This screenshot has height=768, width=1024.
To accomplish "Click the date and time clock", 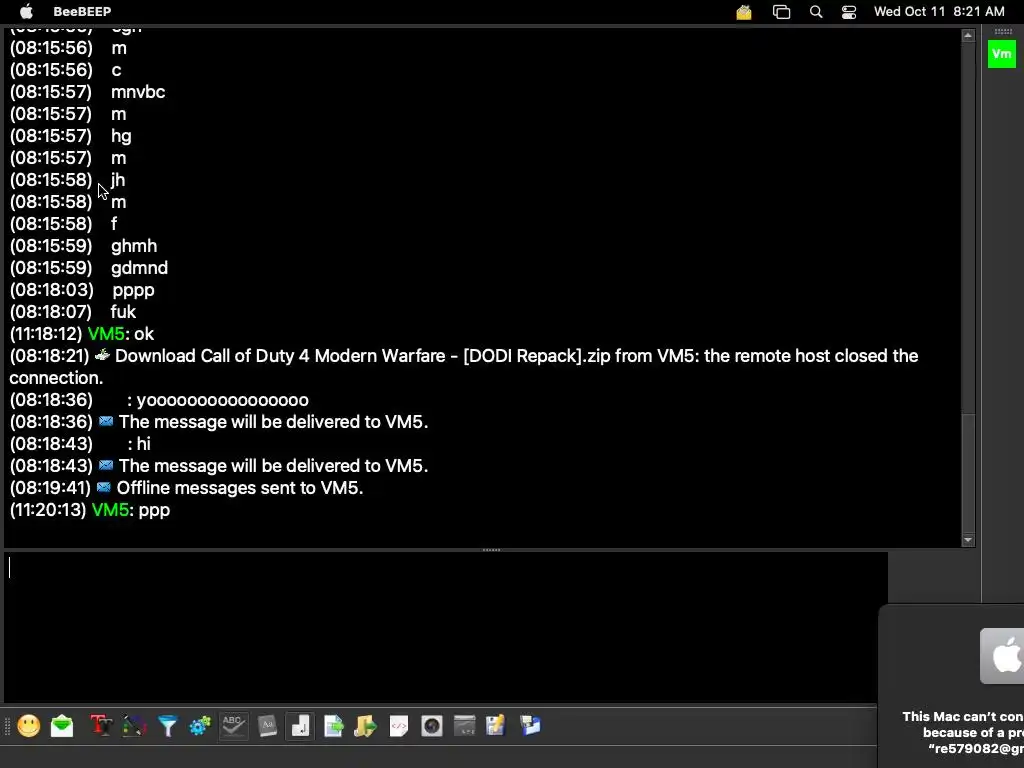I will tap(939, 11).
